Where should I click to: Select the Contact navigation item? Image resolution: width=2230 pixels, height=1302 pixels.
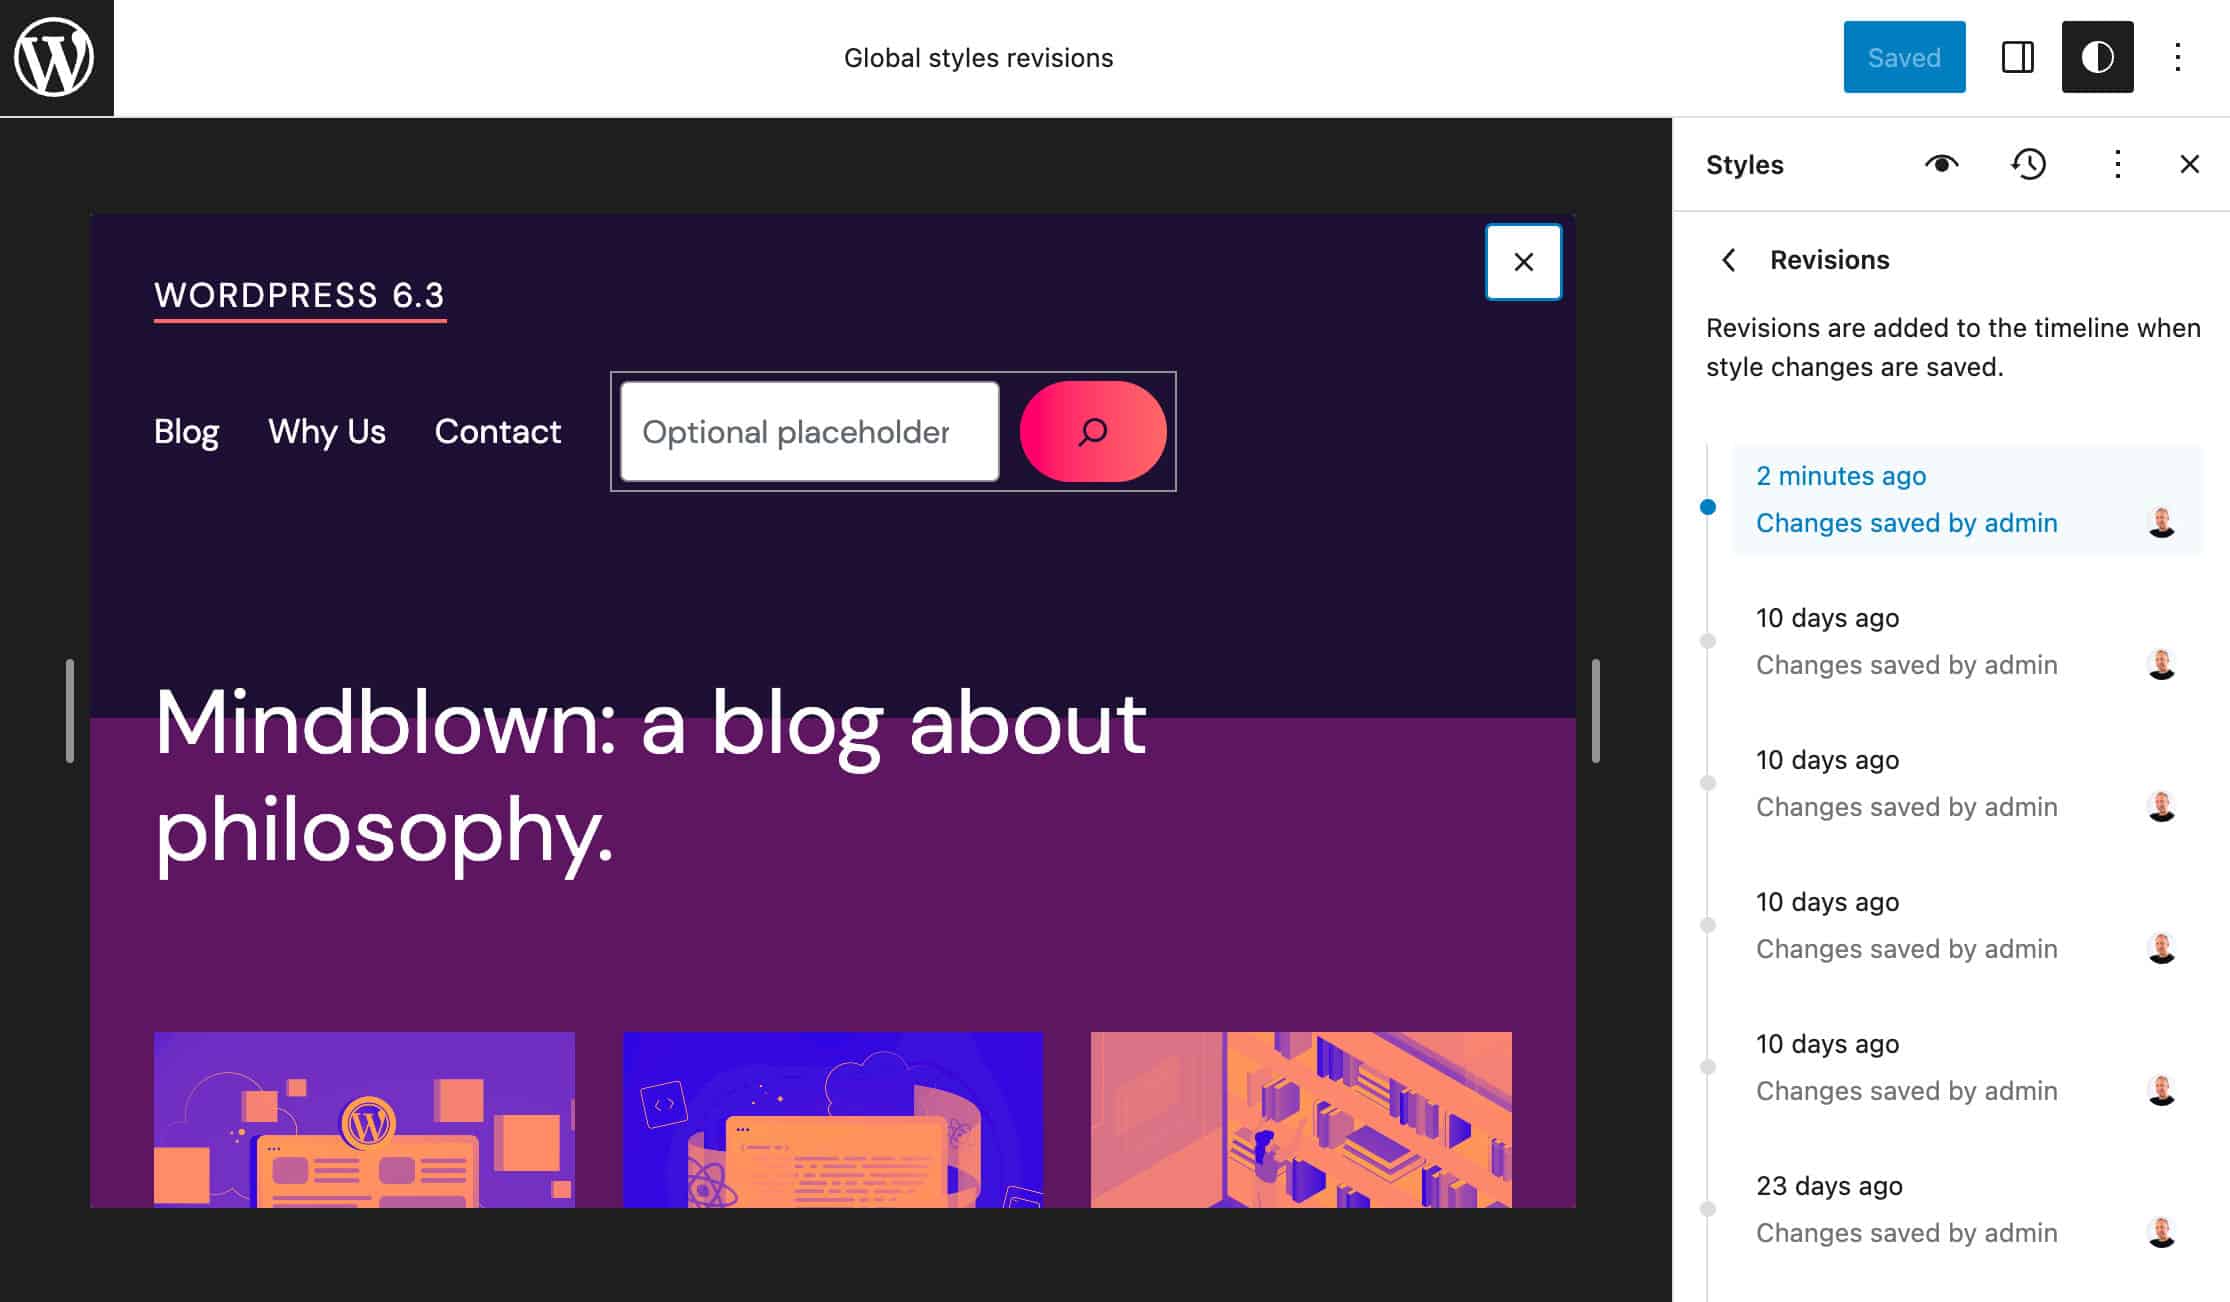tap(497, 431)
